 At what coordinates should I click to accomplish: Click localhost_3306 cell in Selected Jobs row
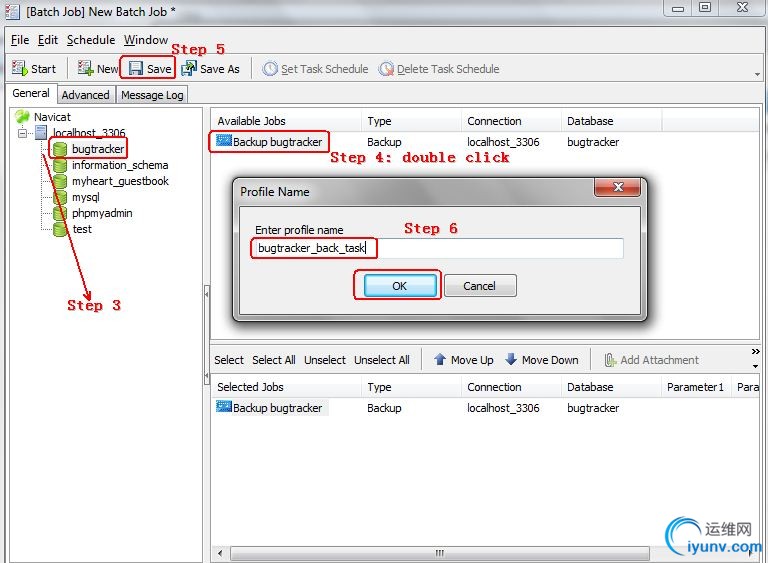click(503, 408)
